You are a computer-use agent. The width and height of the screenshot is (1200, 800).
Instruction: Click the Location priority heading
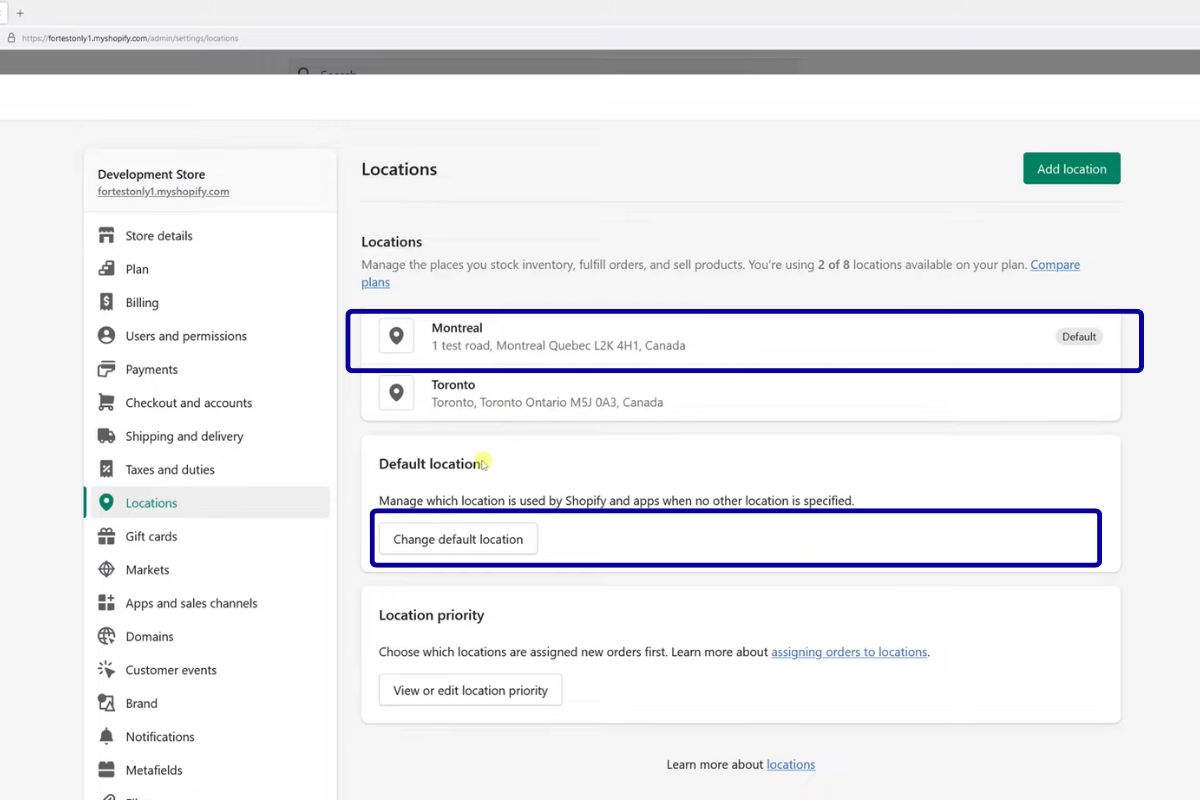(431, 615)
